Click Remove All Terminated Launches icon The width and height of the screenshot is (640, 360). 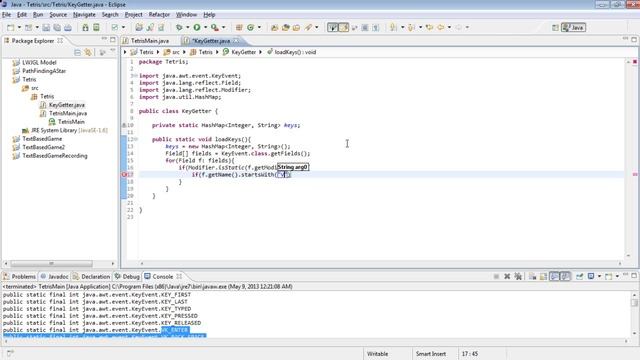518,276
